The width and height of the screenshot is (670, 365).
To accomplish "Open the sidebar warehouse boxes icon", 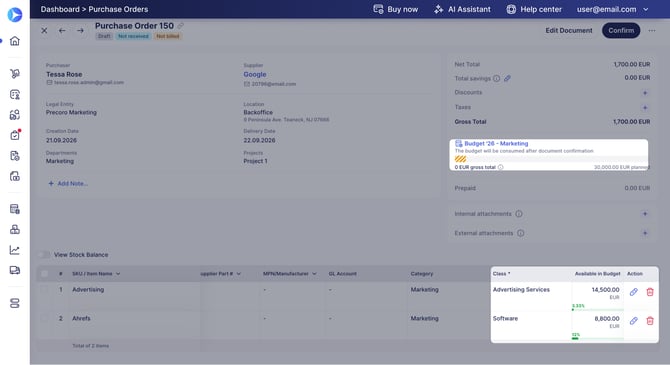I will click(x=15, y=230).
